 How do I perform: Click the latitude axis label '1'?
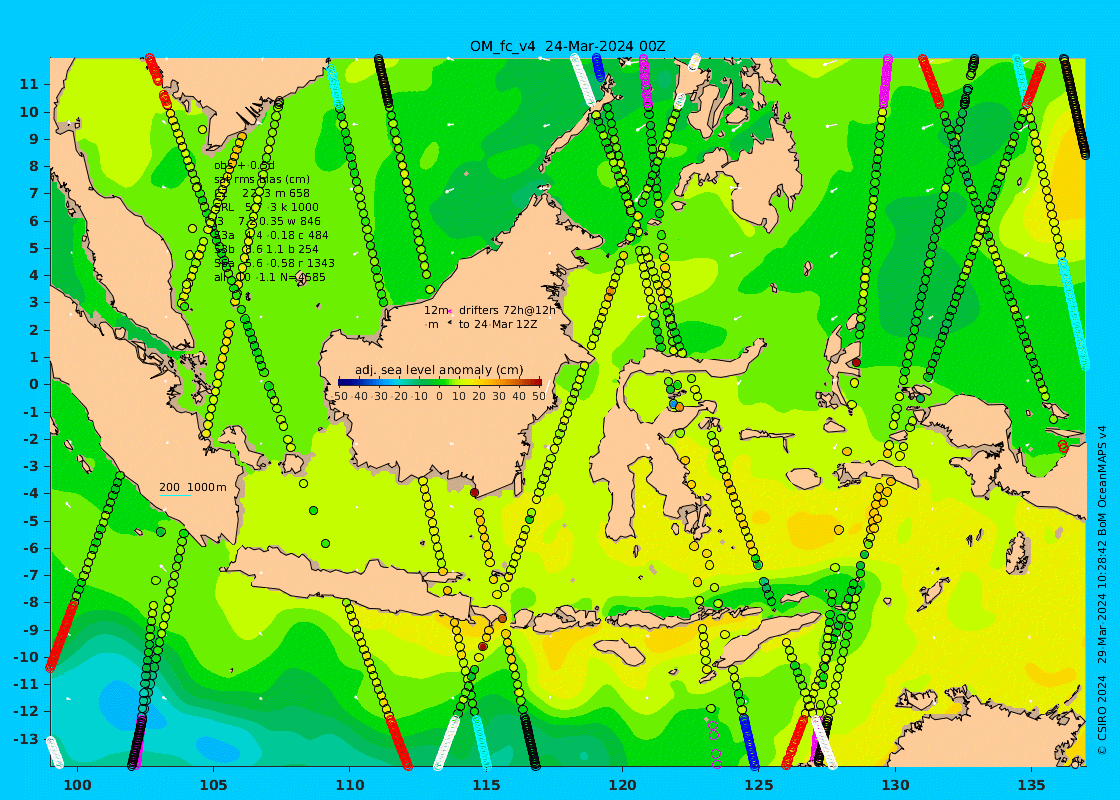[33, 357]
